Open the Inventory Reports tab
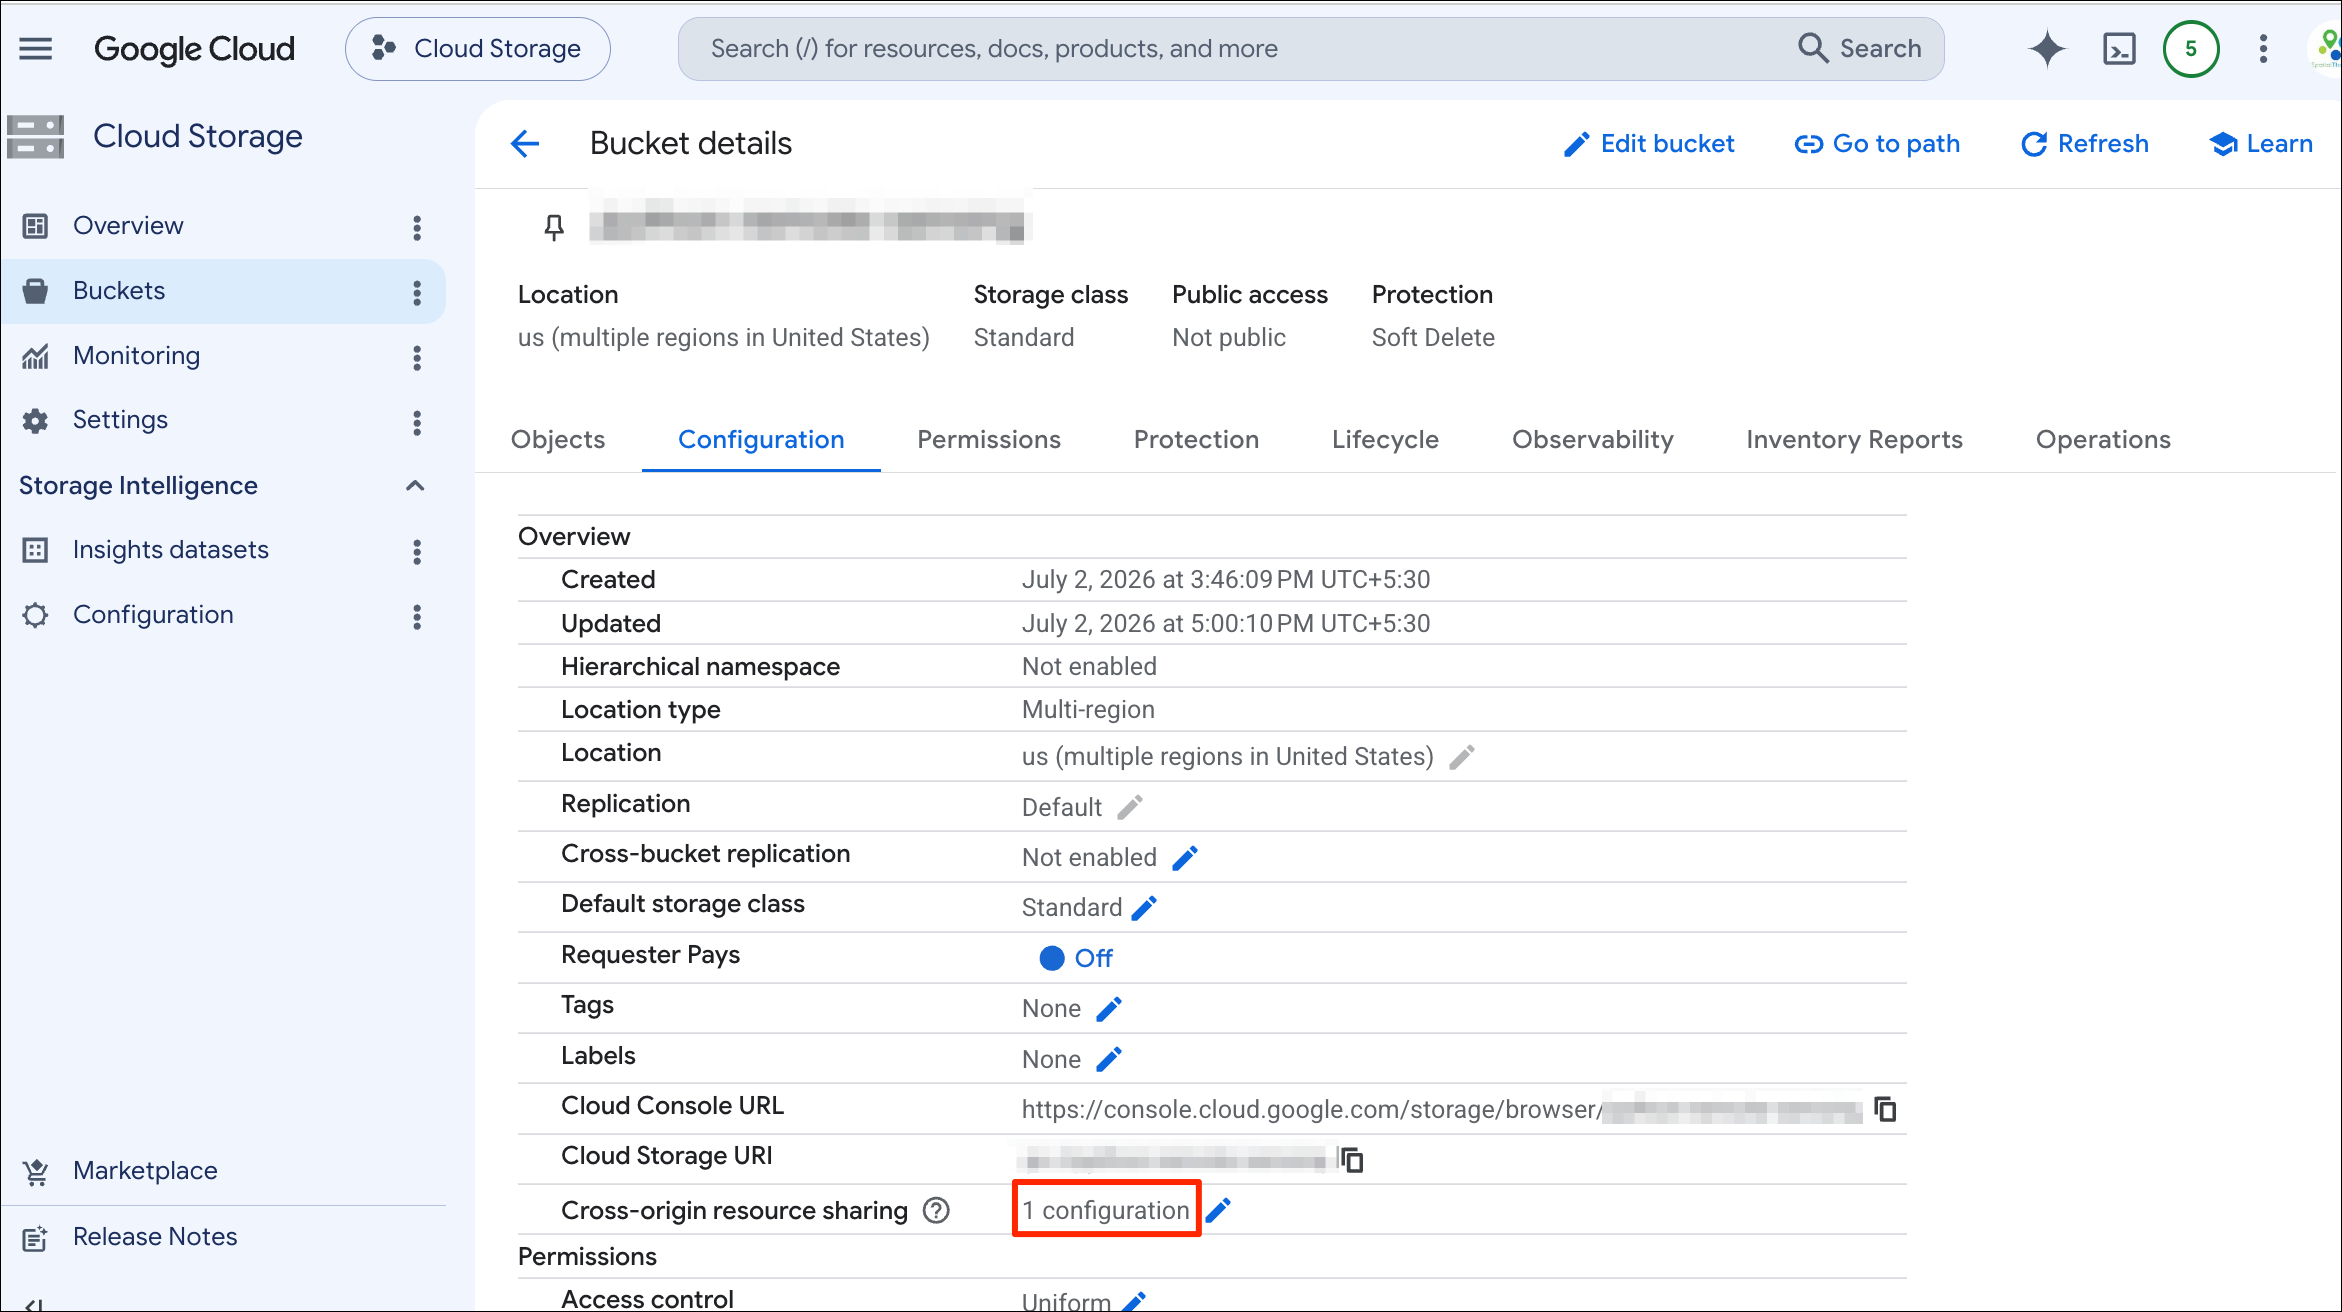2342x1312 pixels. [1854, 439]
